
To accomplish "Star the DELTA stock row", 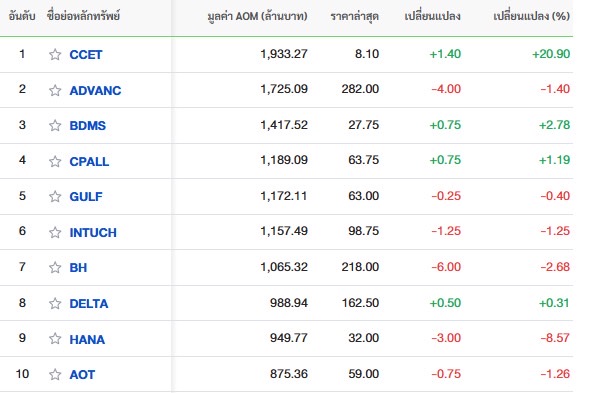I will 55,303.
